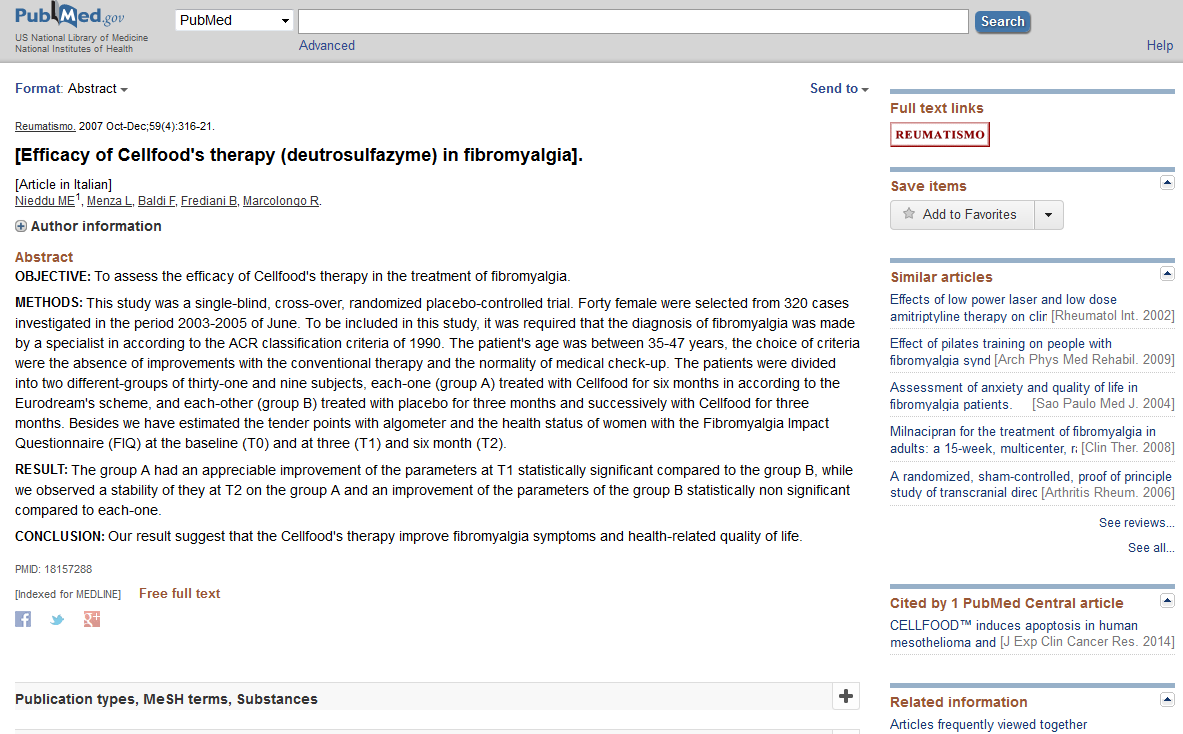
Task: Open the pilates training similar article
Action: pos(1000,352)
